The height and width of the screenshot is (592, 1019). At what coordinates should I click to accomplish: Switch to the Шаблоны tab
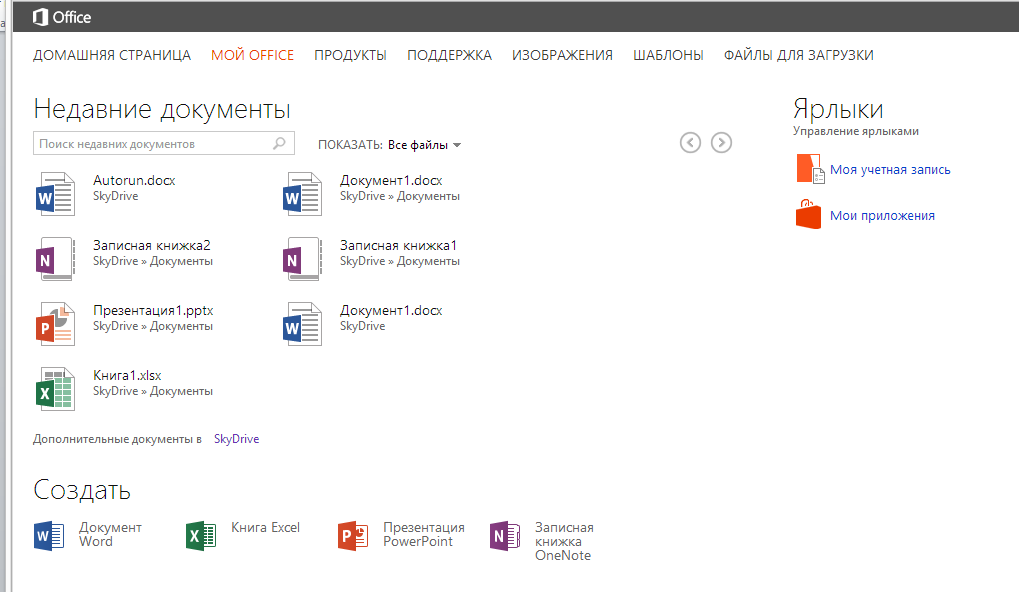668,55
